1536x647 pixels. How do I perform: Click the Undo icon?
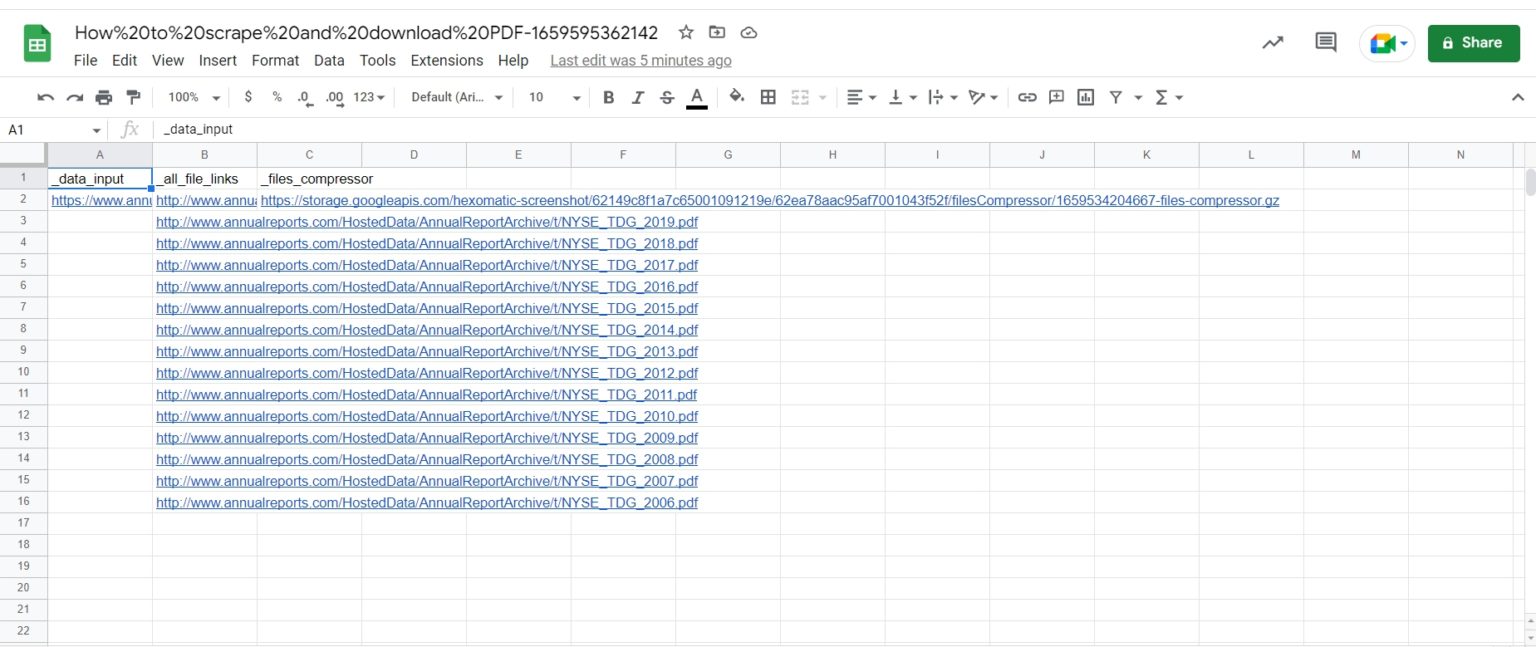45,97
